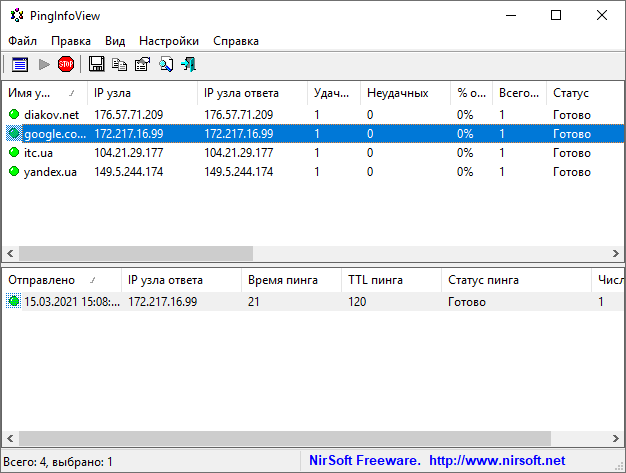Viewport: 626px width, 473px height.
Task: Sort by the Имя у... column header
Action: click(x=45, y=93)
